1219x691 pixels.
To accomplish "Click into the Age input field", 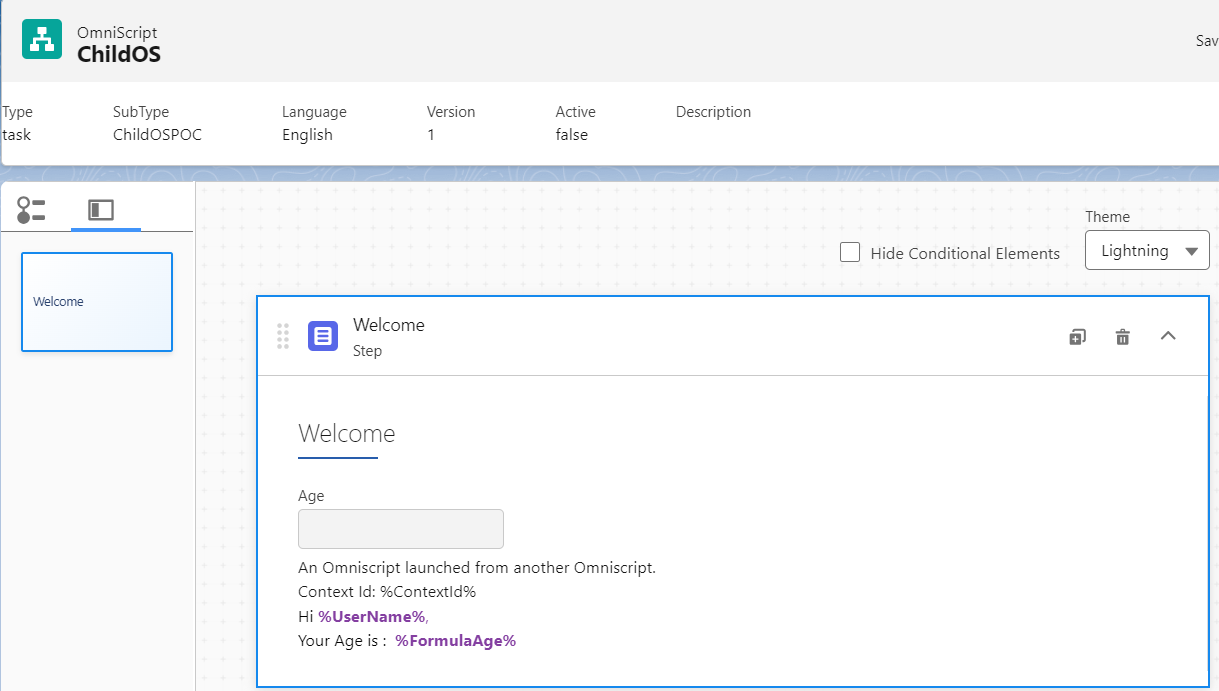I will click(400, 529).
